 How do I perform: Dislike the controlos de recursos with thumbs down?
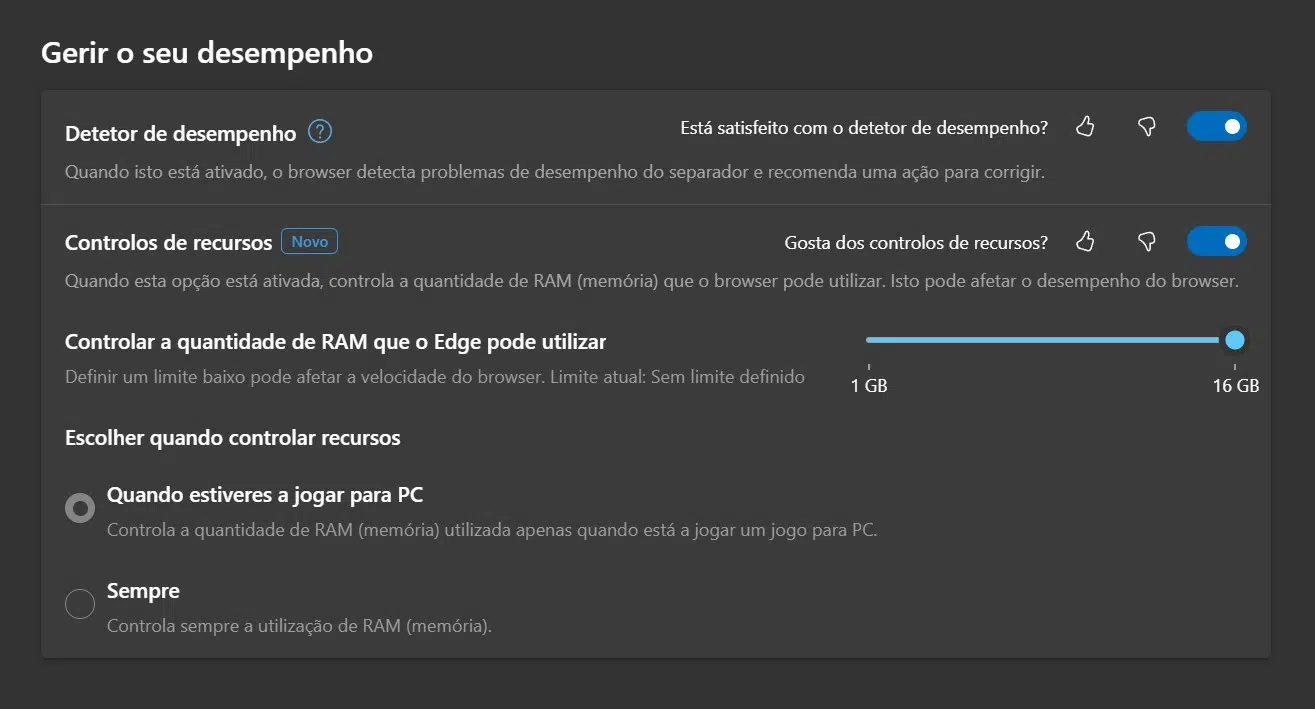(x=1147, y=242)
